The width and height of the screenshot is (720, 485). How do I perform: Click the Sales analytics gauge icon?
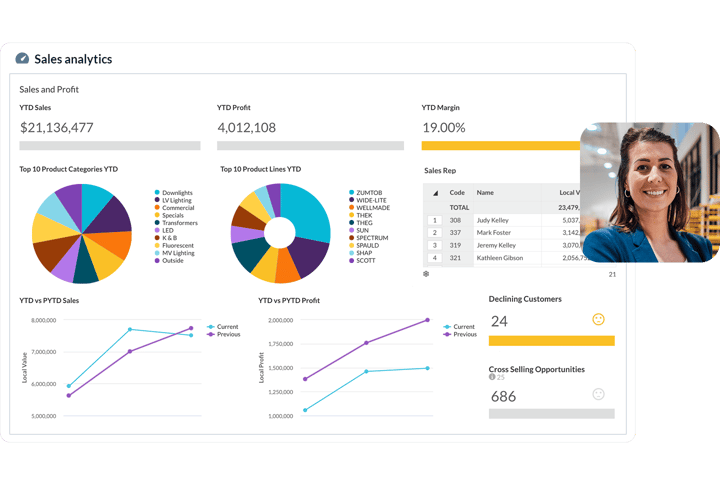[22, 59]
